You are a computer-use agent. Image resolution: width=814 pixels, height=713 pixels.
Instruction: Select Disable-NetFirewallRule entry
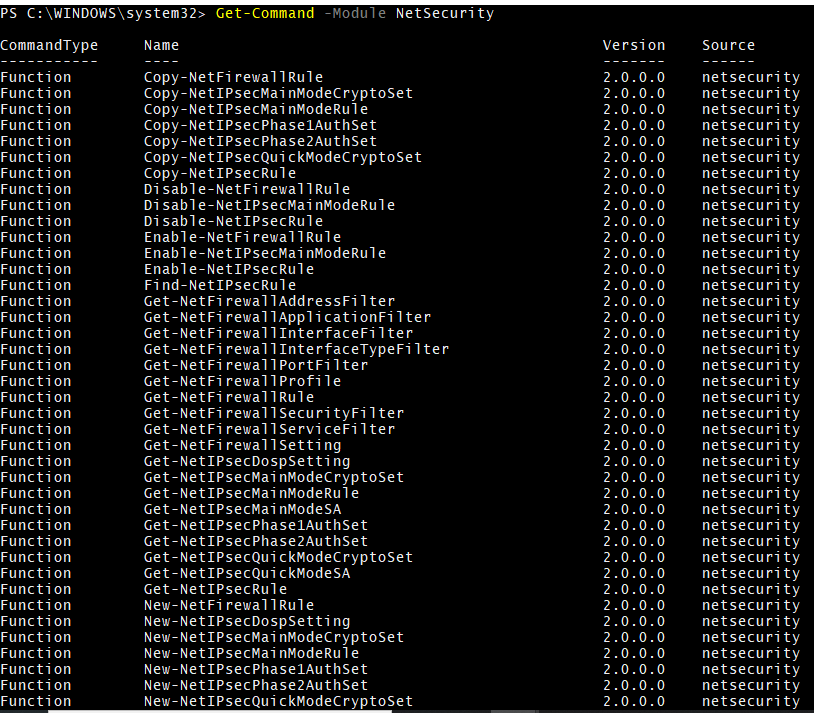tap(247, 190)
